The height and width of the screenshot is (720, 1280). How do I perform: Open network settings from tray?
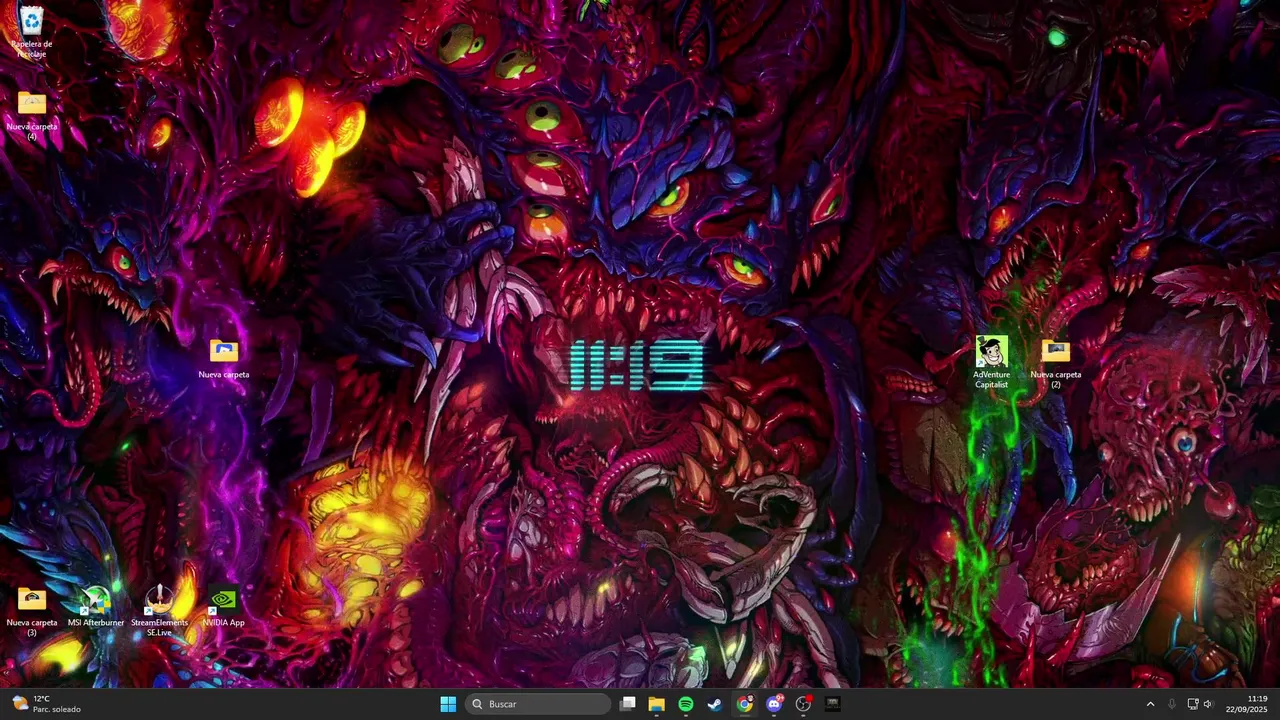pyautogui.click(x=1193, y=704)
